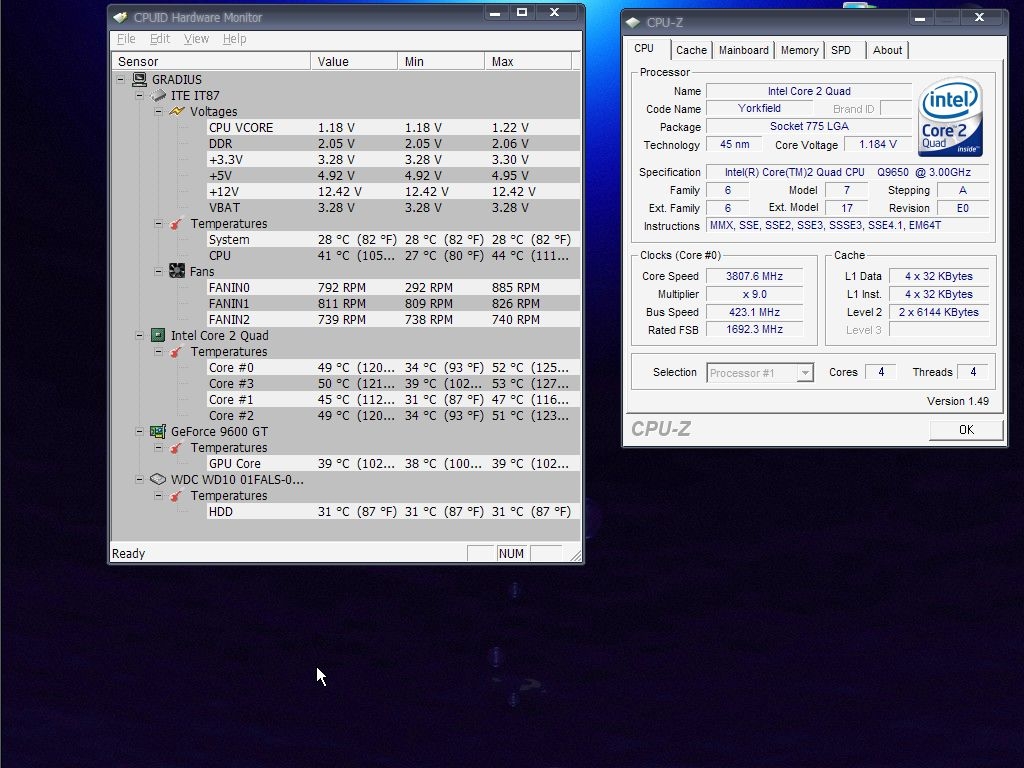Click the Fans icon in the sensor tree
The height and width of the screenshot is (768, 1024).
[x=177, y=271]
